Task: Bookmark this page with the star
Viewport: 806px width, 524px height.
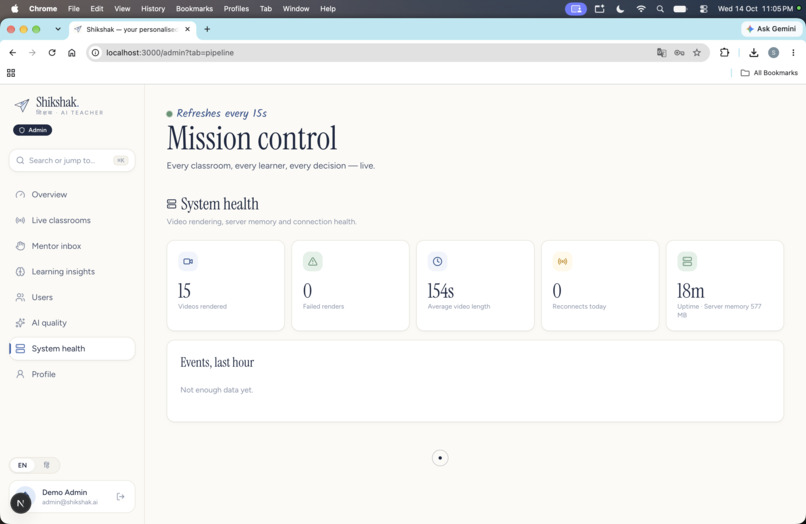Action: click(x=697, y=52)
